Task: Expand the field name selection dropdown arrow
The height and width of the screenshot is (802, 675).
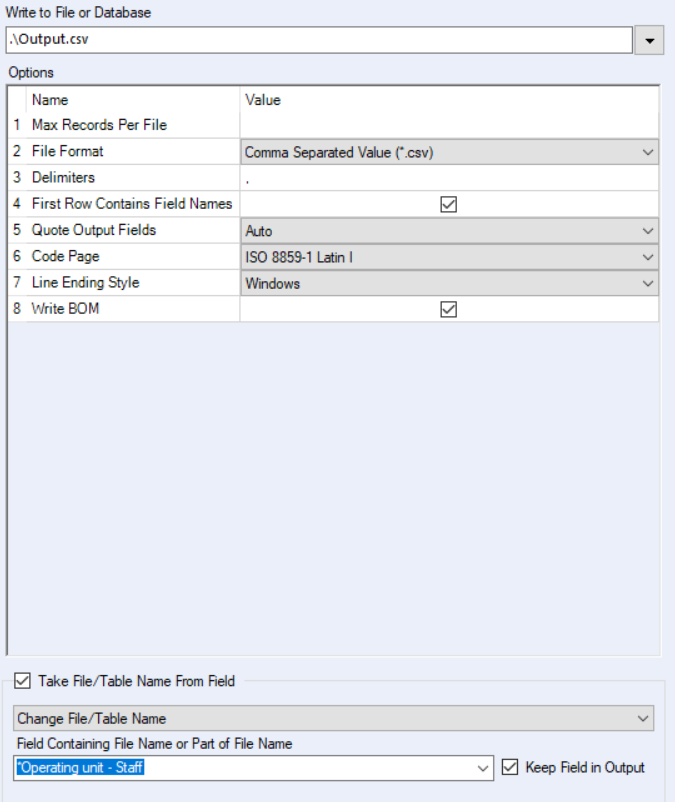Action: tap(484, 768)
